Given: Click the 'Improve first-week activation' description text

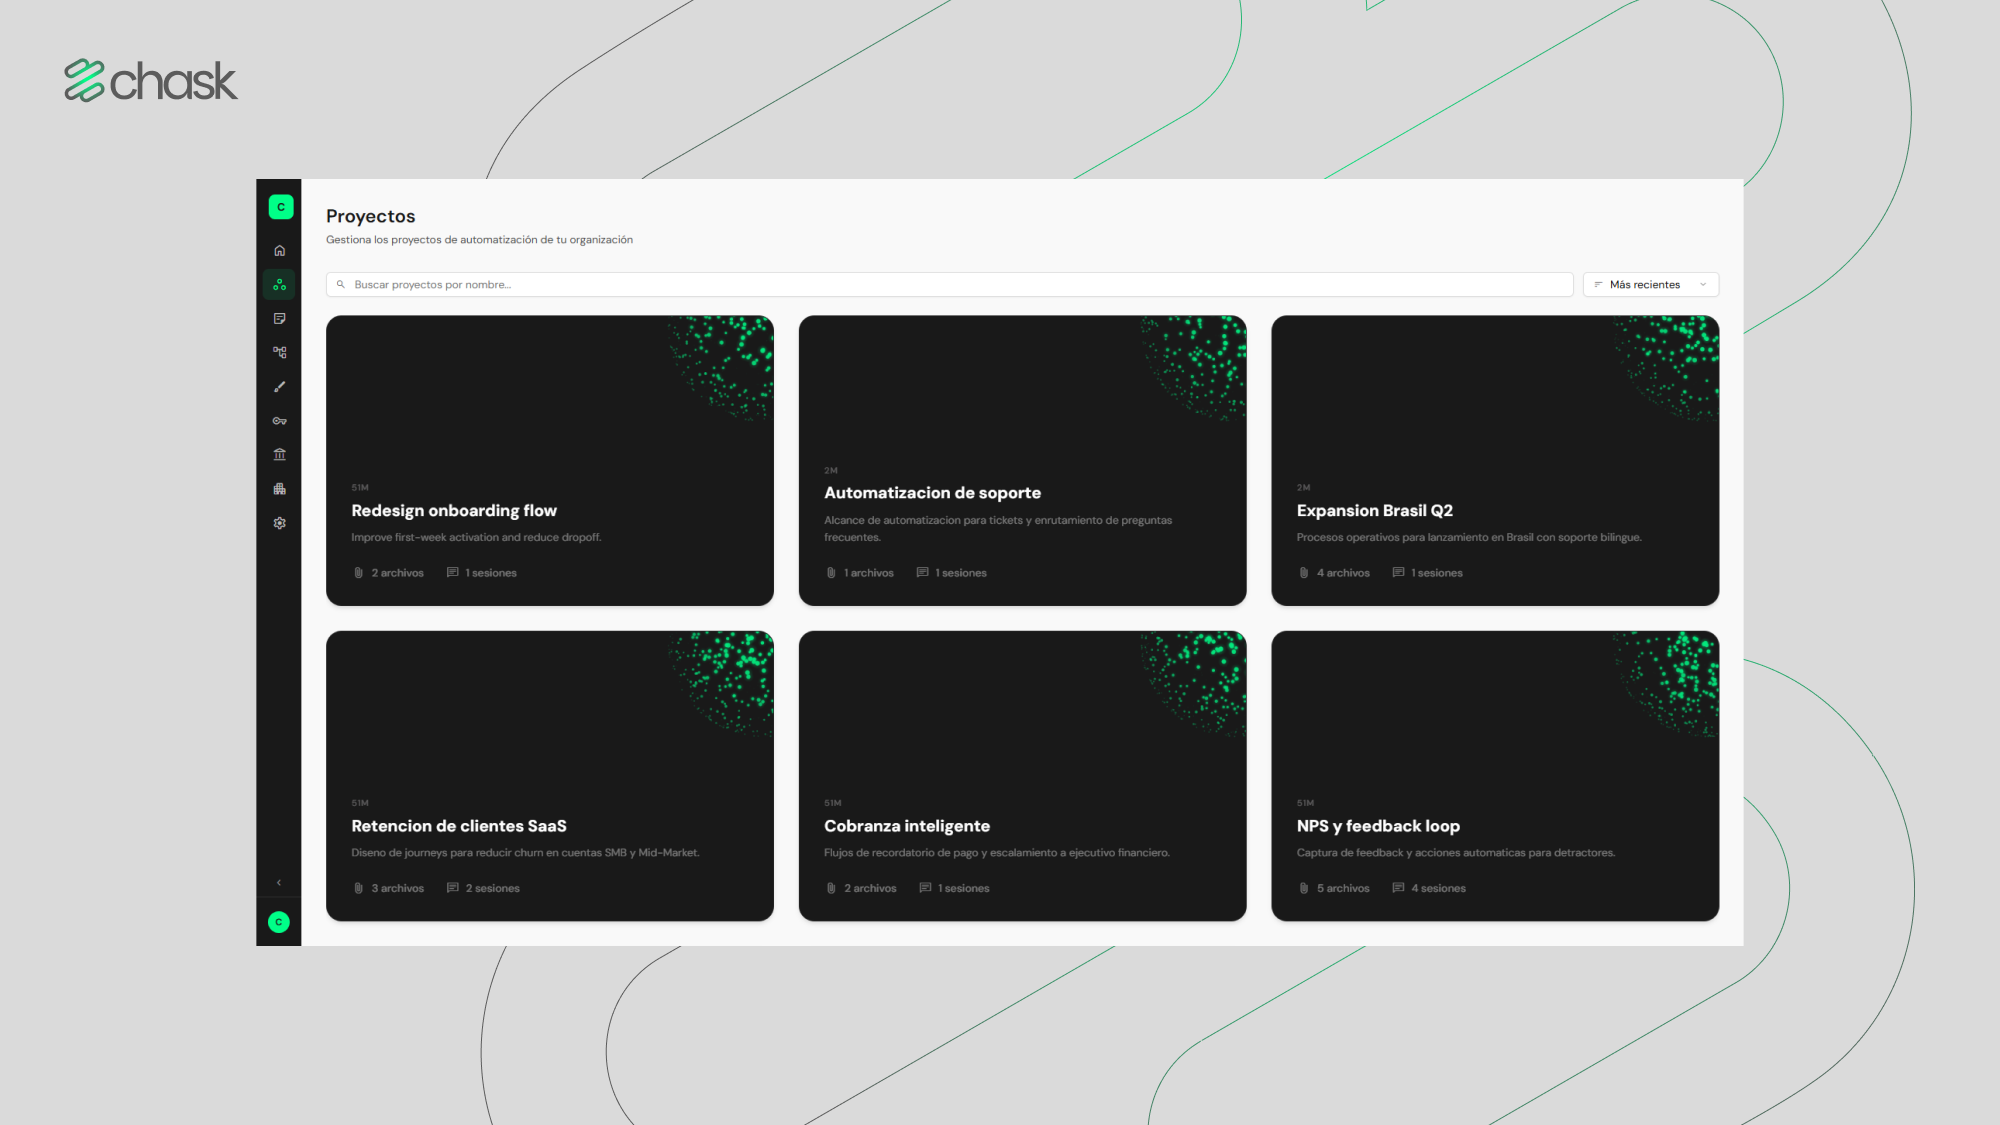Looking at the screenshot, I should pyautogui.click(x=476, y=538).
